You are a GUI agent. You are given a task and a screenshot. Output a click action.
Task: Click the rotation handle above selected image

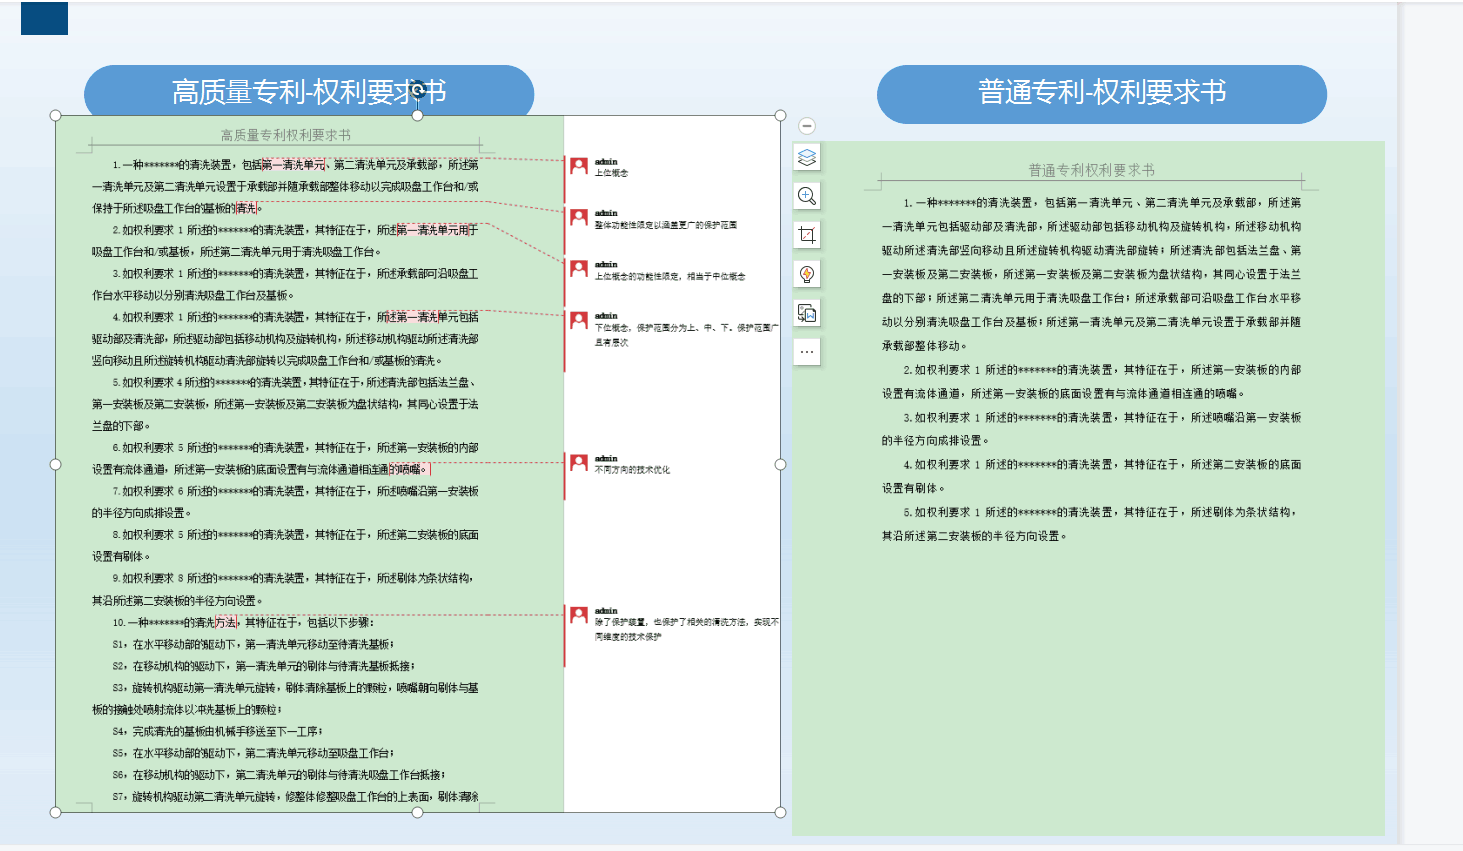pyautogui.click(x=418, y=90)
